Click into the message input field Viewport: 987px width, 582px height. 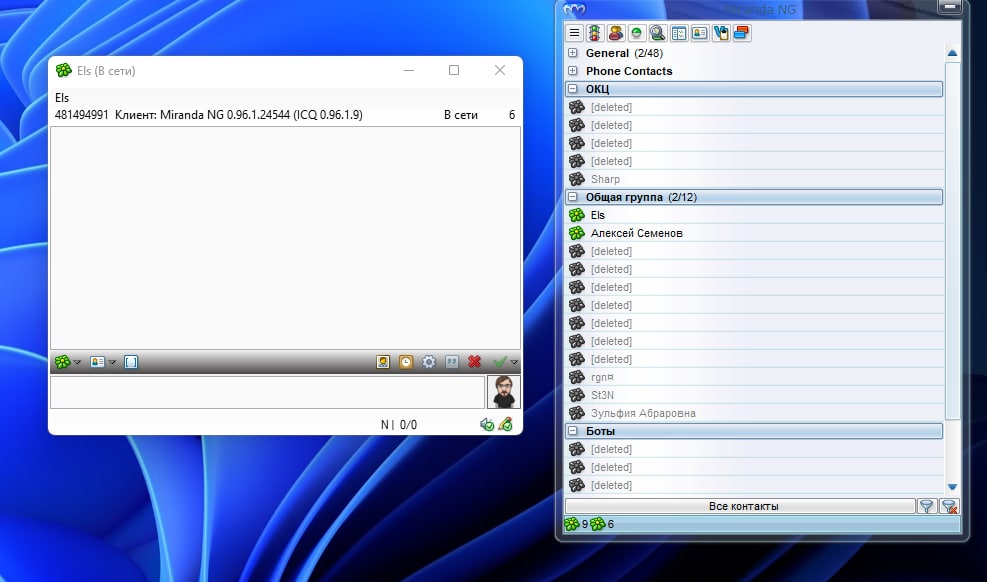(x=268, y=392)
